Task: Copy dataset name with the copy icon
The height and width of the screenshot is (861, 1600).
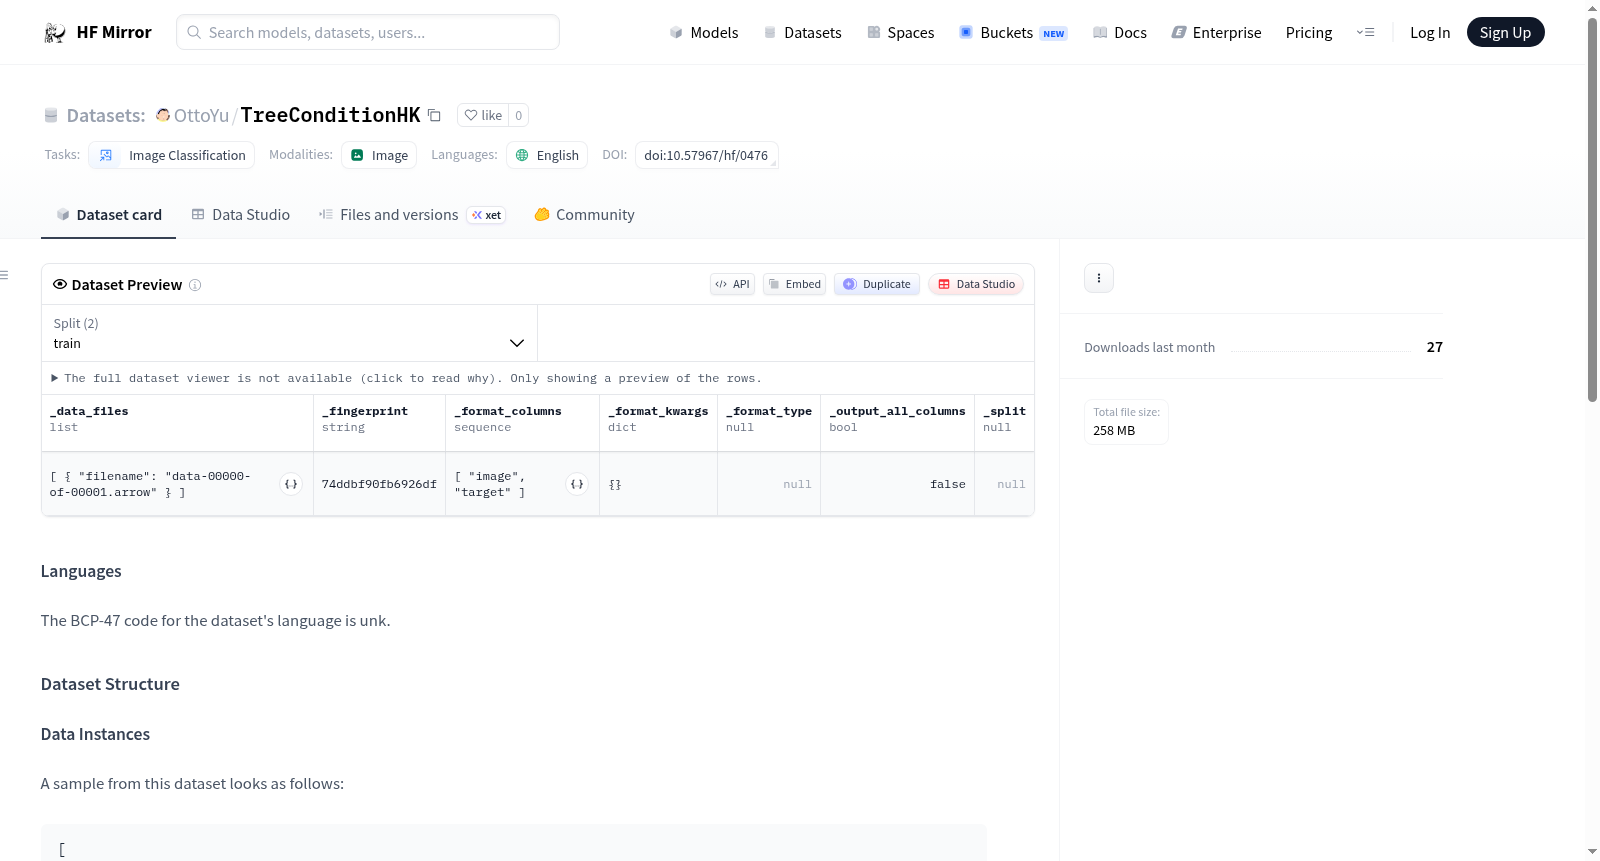Action: coord(434,115)
